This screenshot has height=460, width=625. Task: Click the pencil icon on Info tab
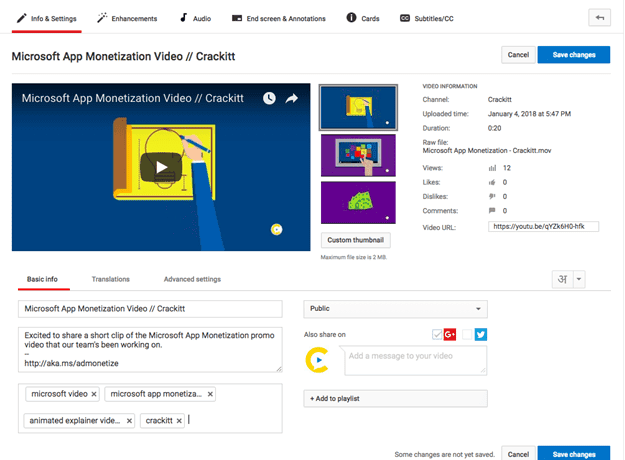pos(22,18)
